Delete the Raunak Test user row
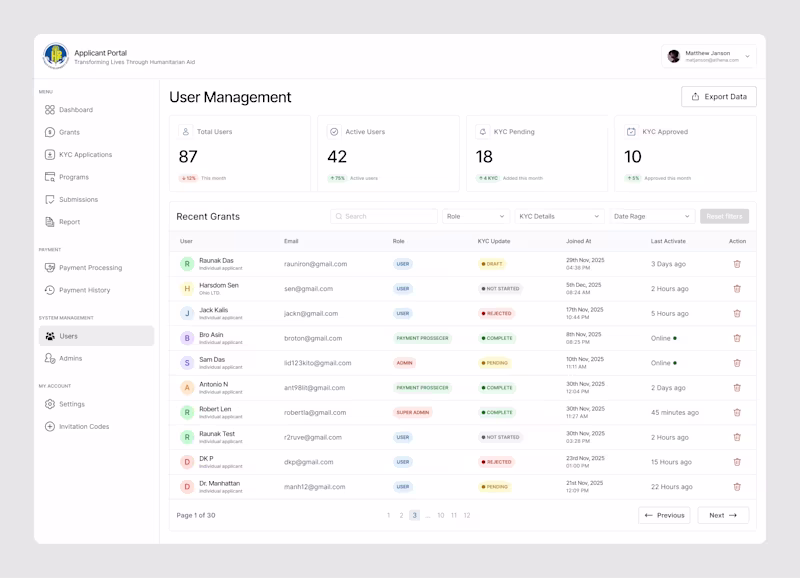Viewport: 800px width, 578px height. tap(737, 437)
